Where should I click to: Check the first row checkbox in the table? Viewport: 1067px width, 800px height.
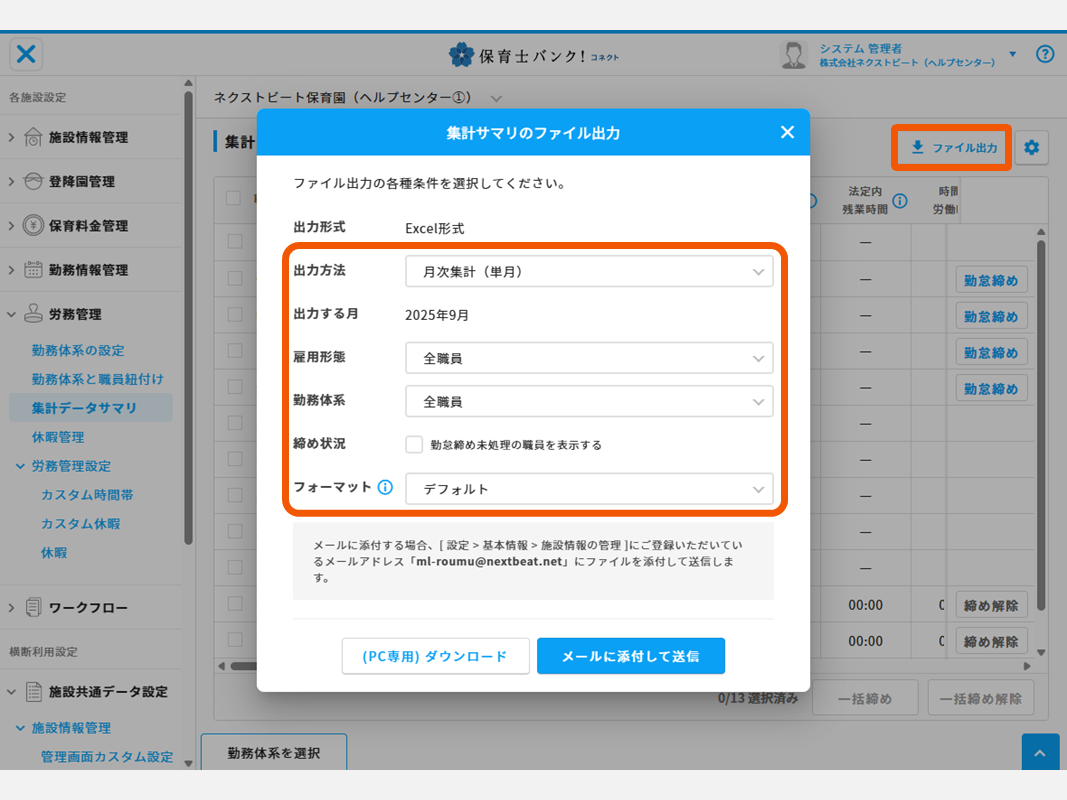click(x=234, y=241)
